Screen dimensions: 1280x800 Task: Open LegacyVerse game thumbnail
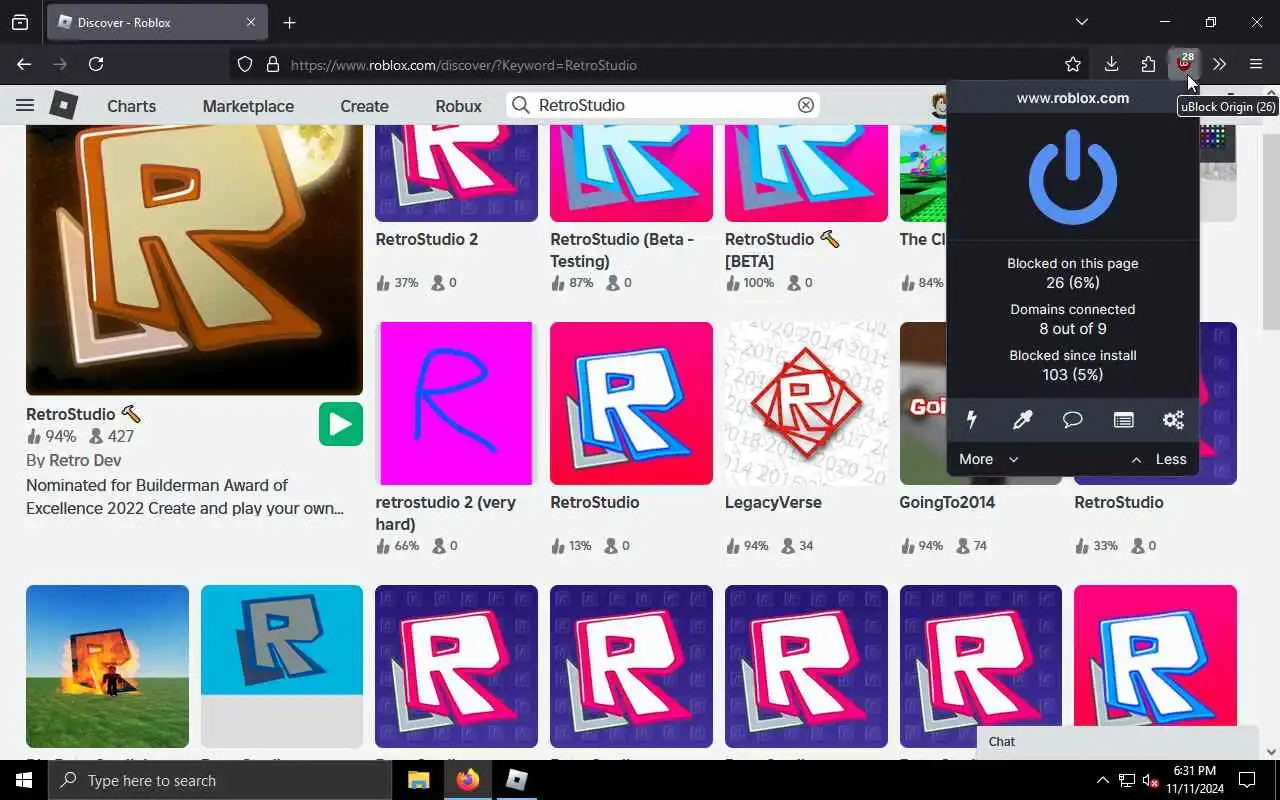pos(806,403)
